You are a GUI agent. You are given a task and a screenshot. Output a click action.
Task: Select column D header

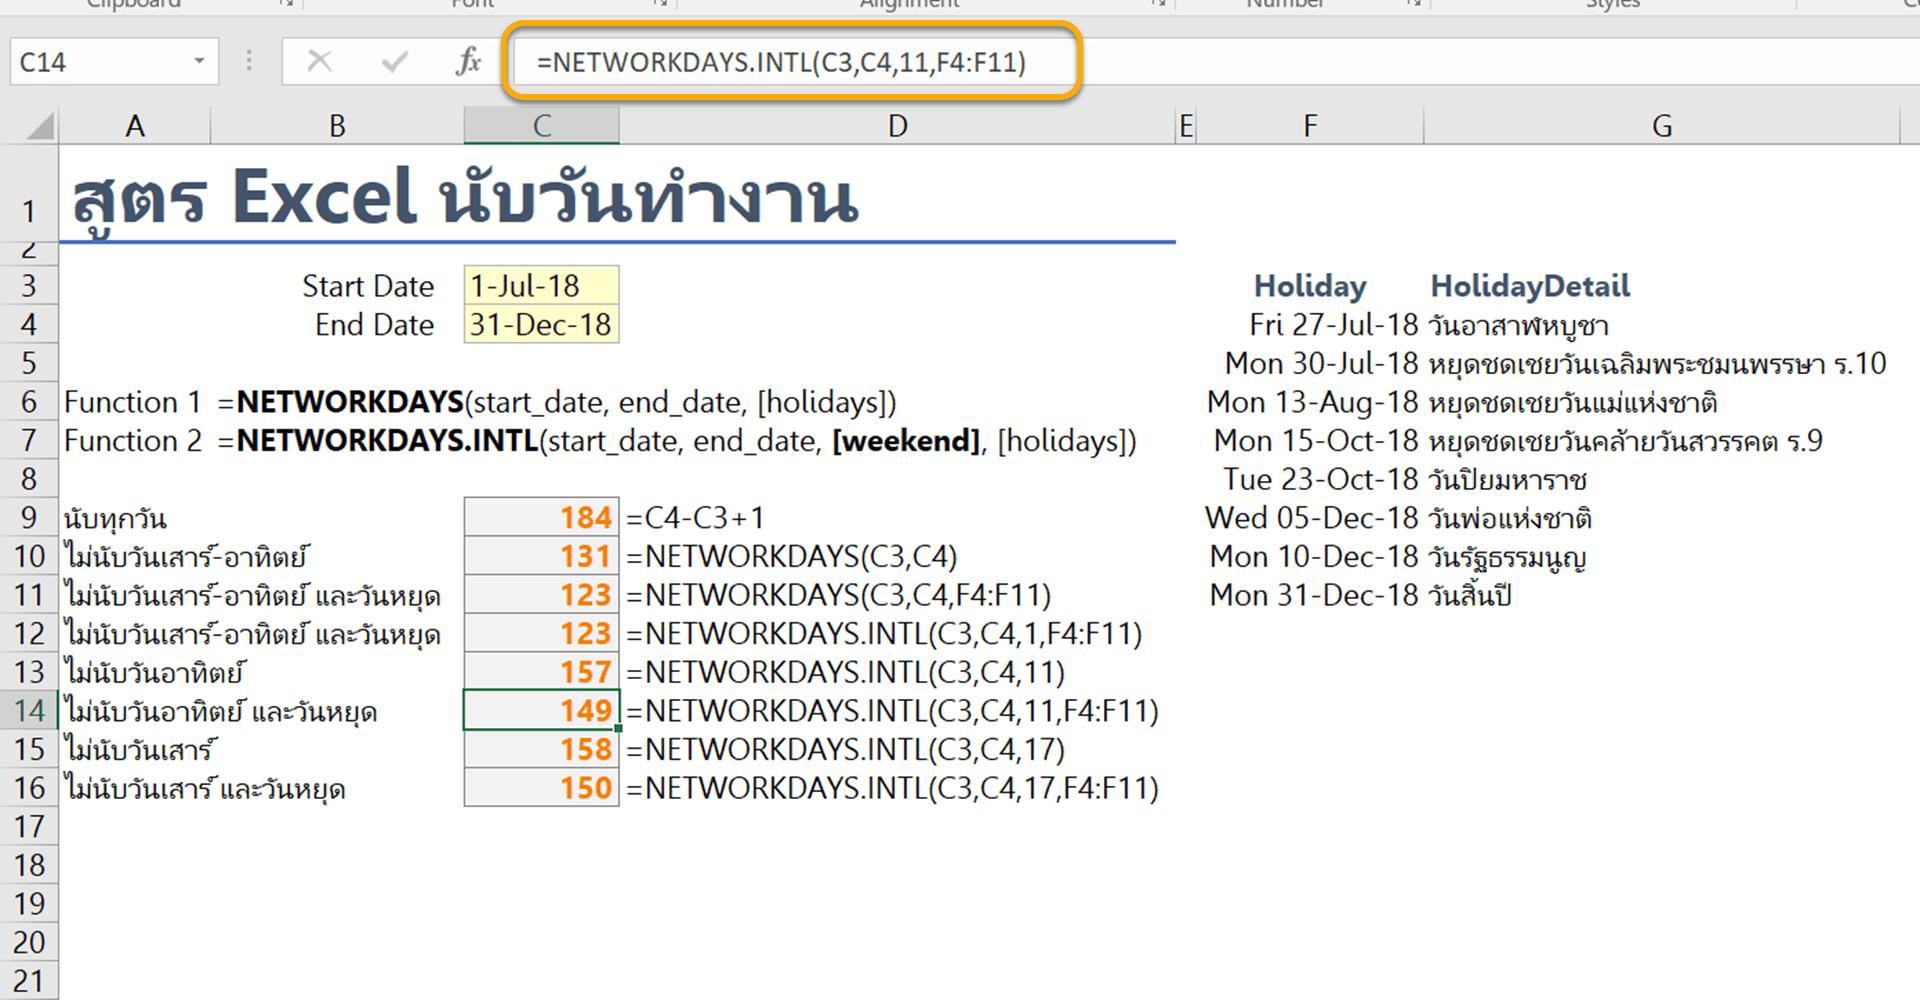point(897,126)
